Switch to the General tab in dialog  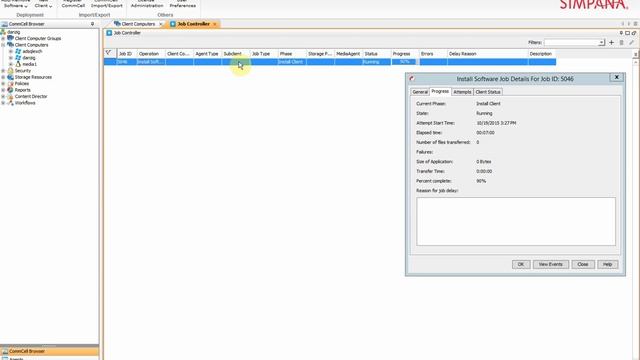point(420,92)
